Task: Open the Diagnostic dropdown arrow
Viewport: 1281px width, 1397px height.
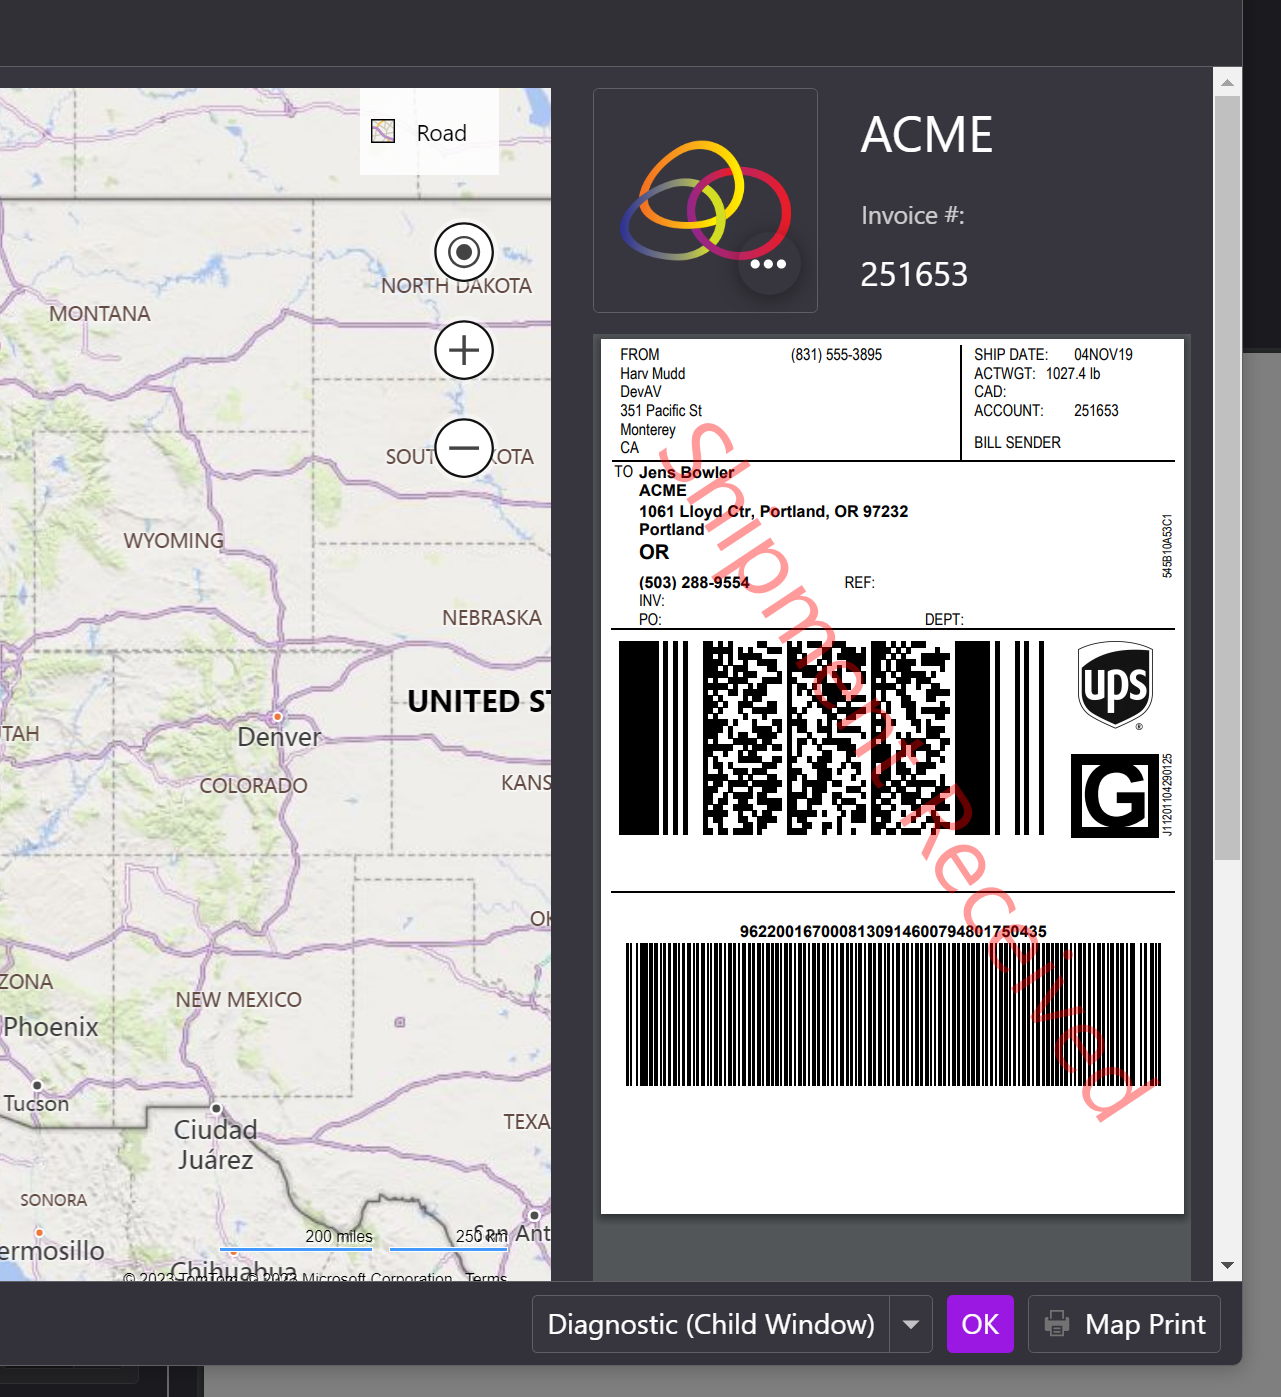Action: pyautogui.click(x=911, y=1324)
